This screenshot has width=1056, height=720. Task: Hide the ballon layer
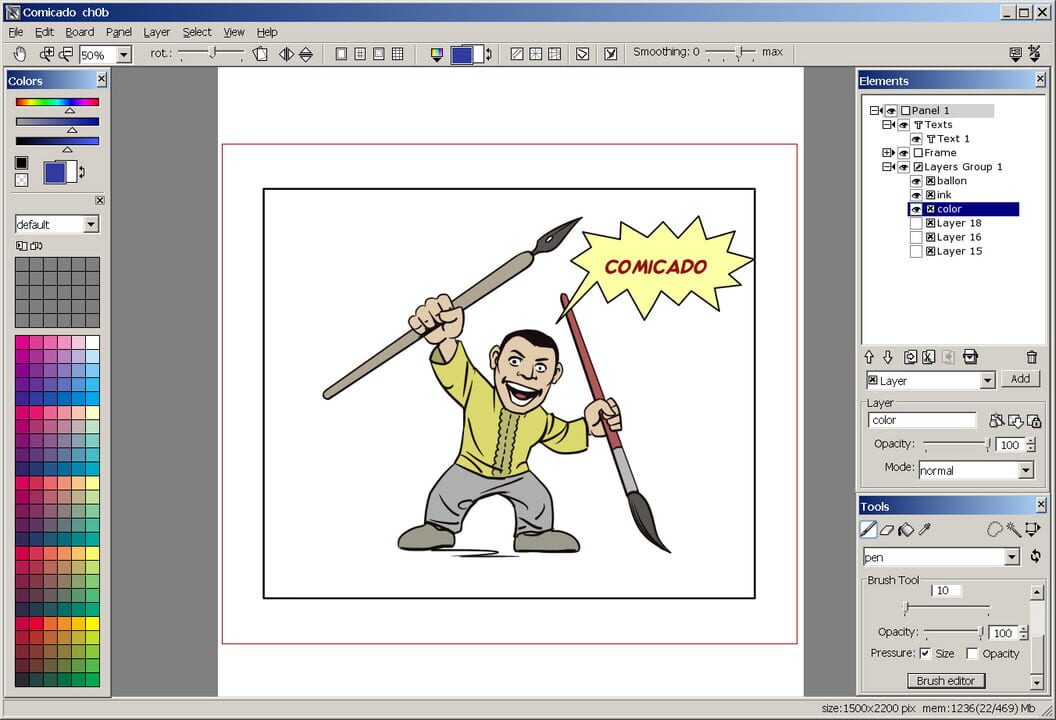(x=916, y=181)
